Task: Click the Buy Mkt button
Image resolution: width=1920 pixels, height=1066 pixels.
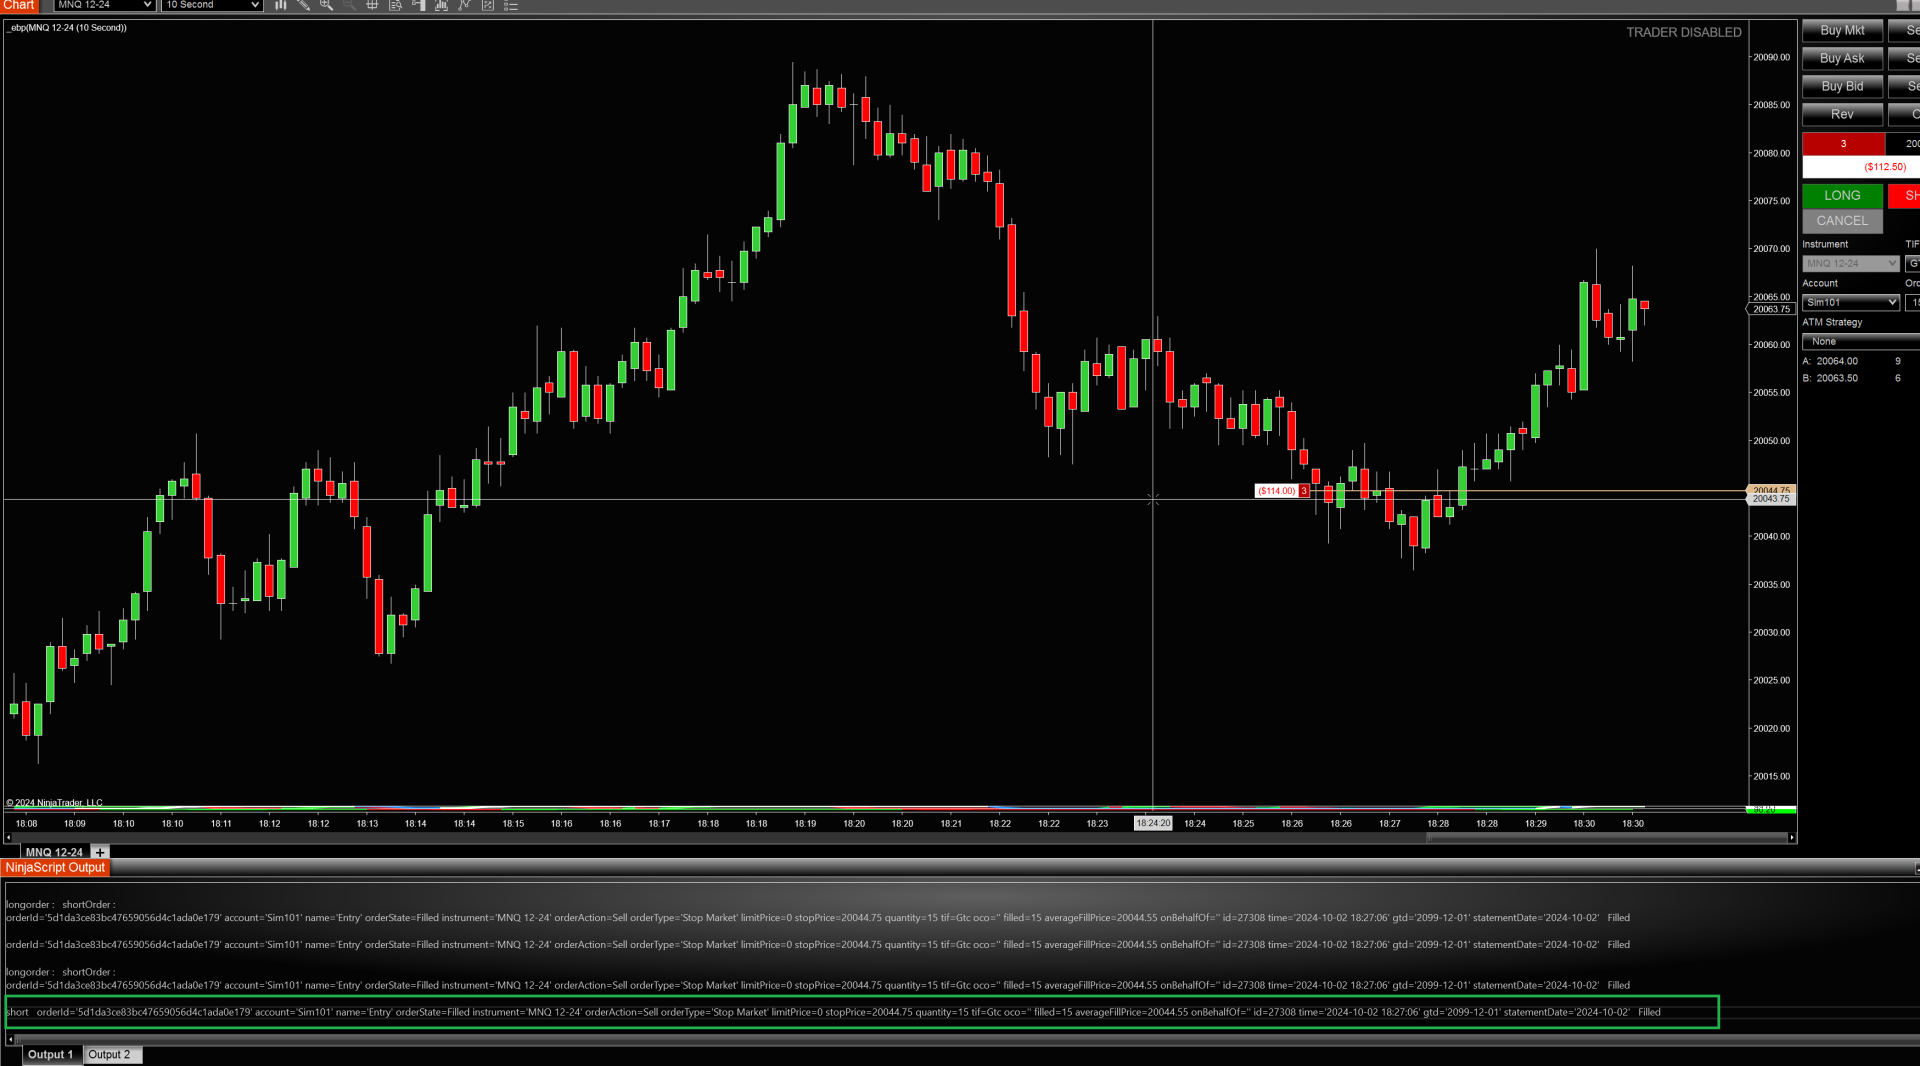Action: click(x=1842, y=30)
